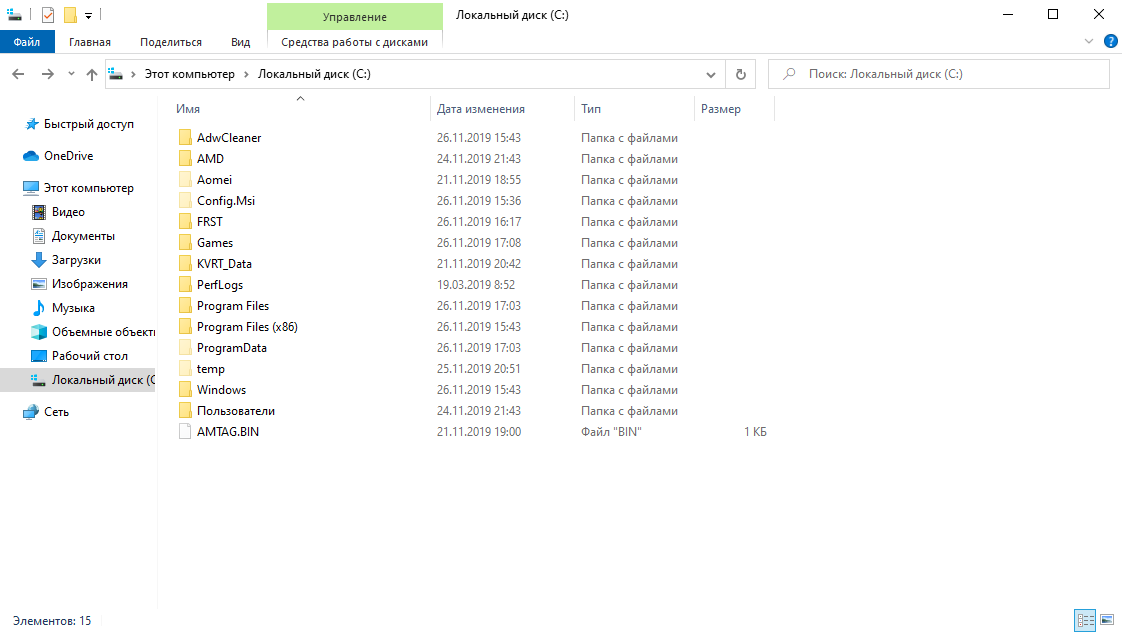This screenshot has height=633, width=1123.
Task: Click Этот компьютер in address path
Action: [x=190, y=74]
